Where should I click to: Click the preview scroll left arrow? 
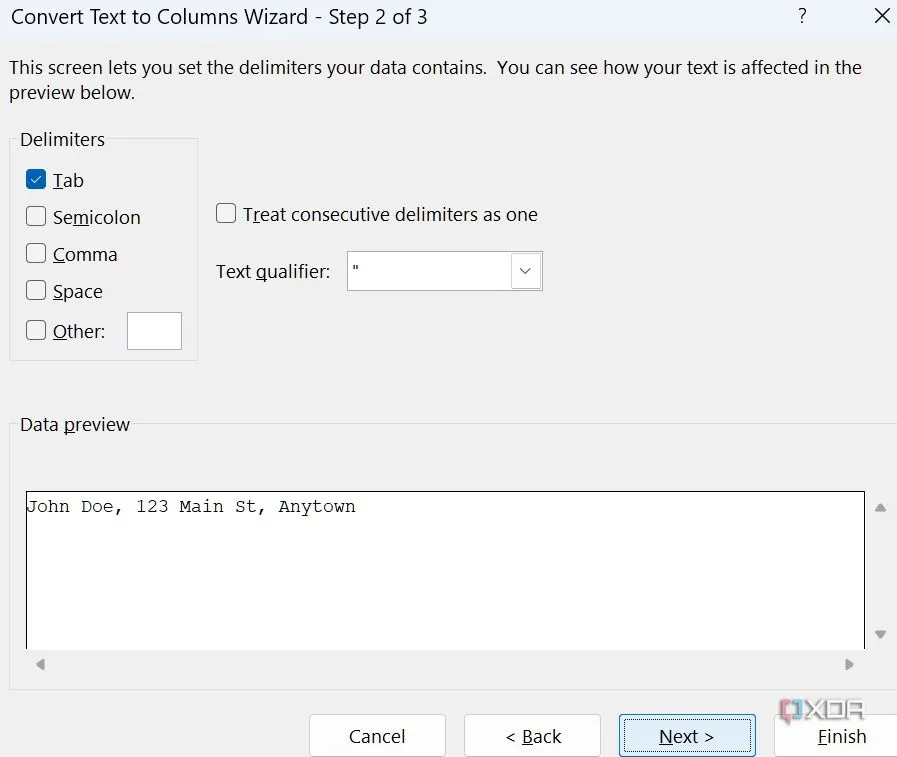pos(40,664)
